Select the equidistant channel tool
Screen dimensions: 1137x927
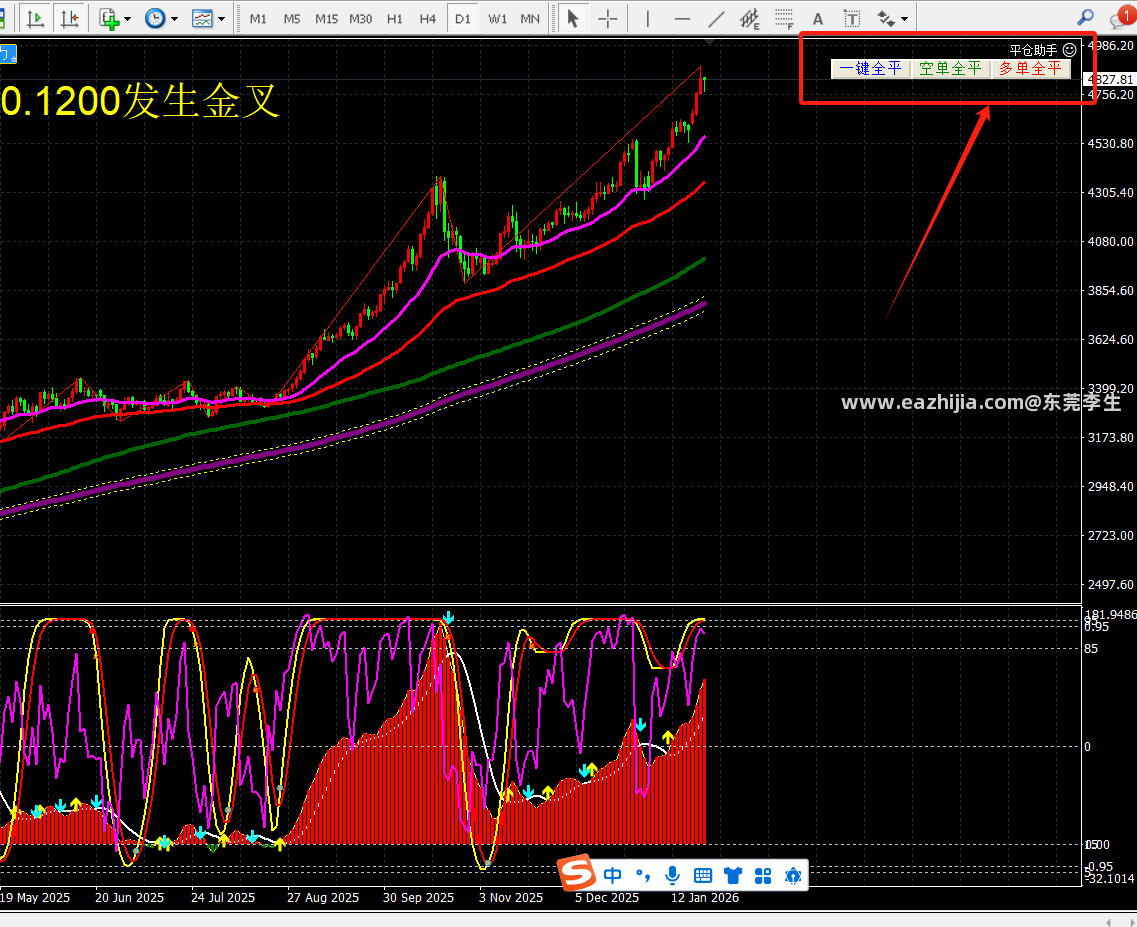750,19
